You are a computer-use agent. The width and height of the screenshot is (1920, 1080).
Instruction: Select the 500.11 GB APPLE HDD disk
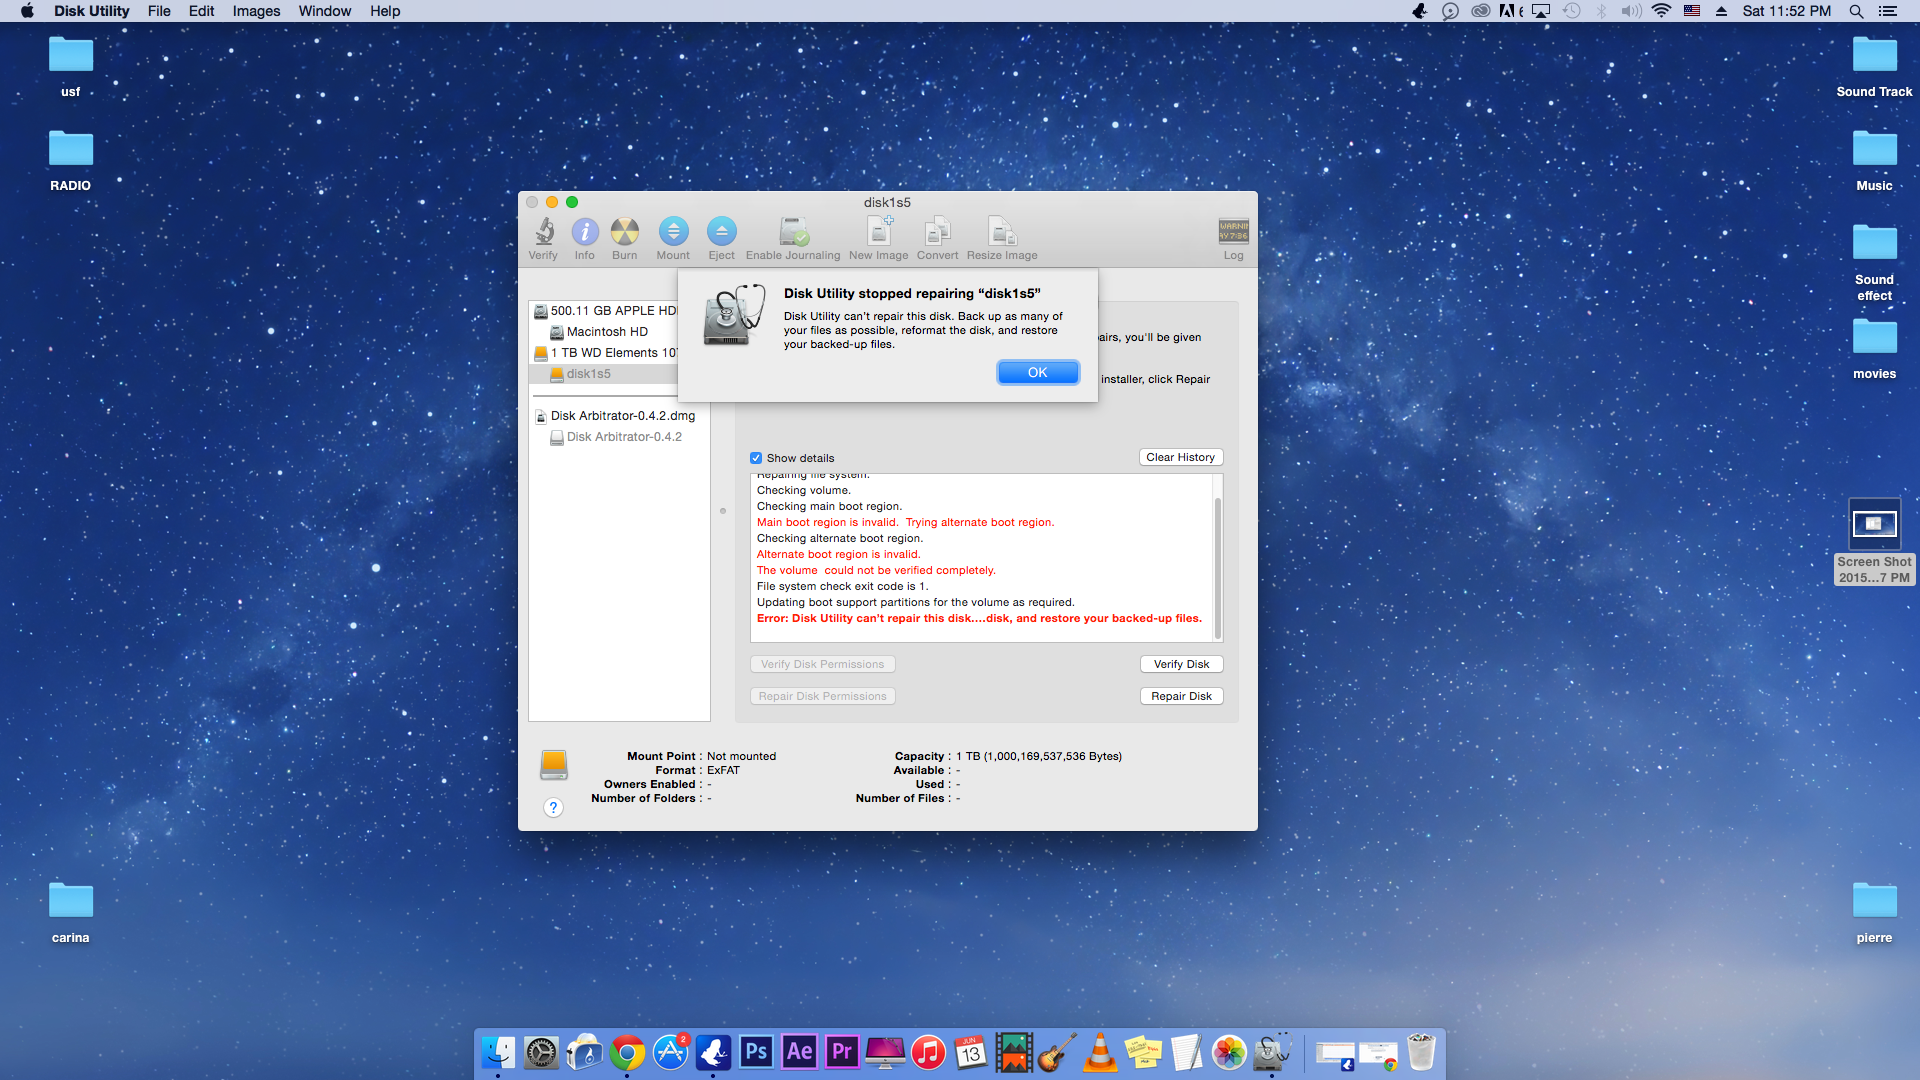tap(604, 311)
